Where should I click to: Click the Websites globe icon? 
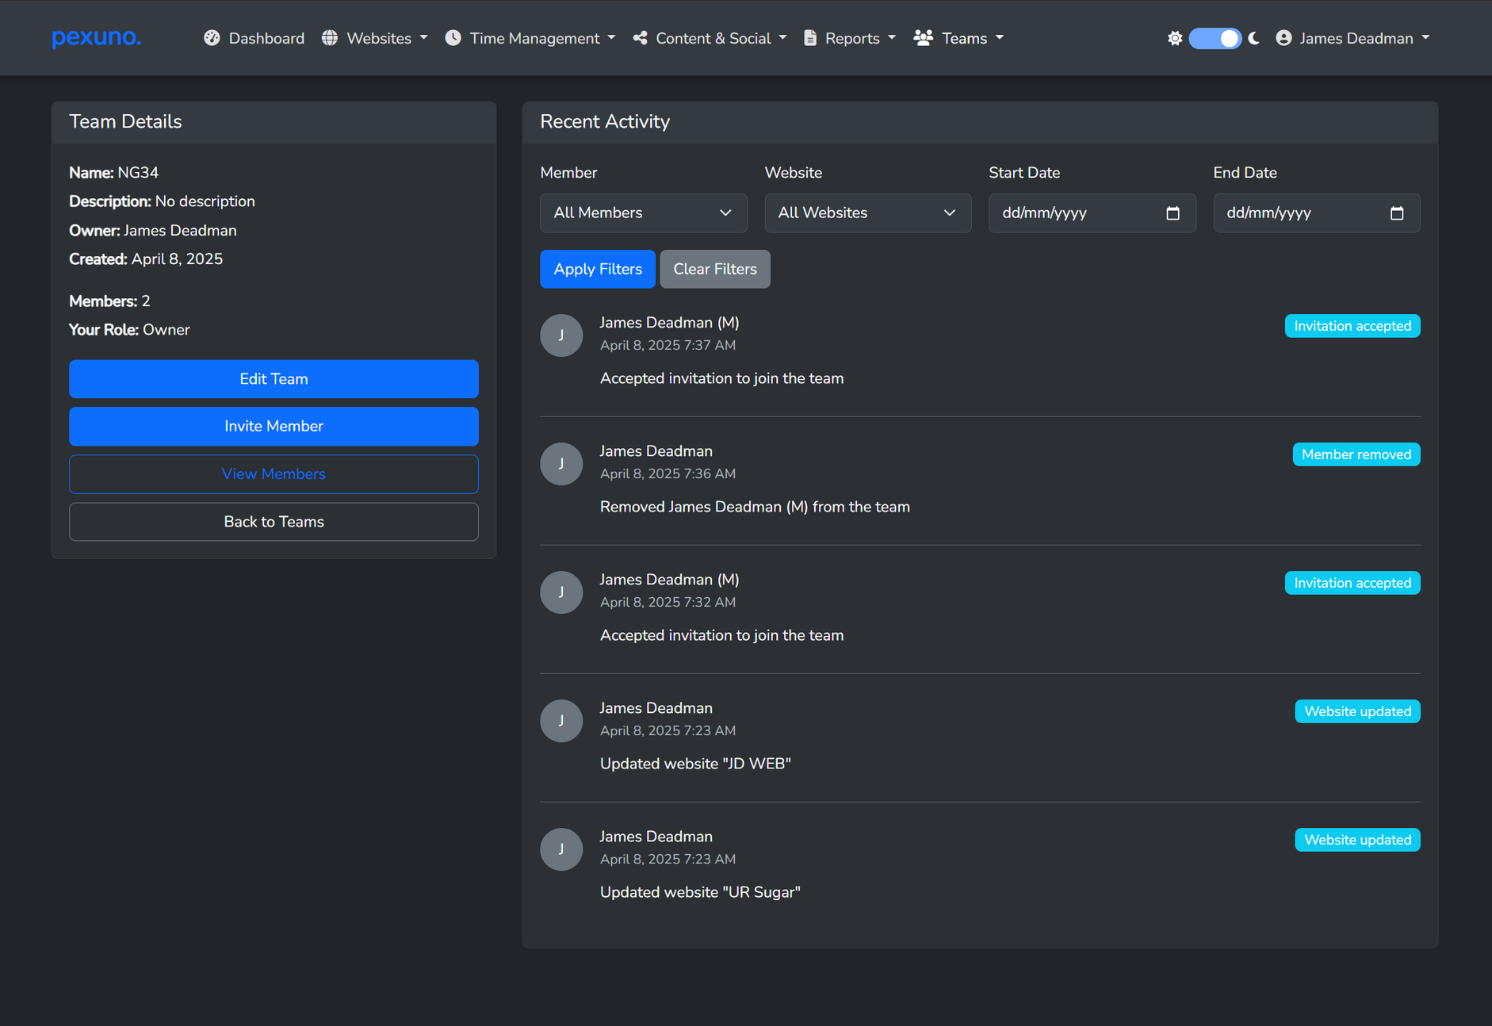(x=330, y=38)
